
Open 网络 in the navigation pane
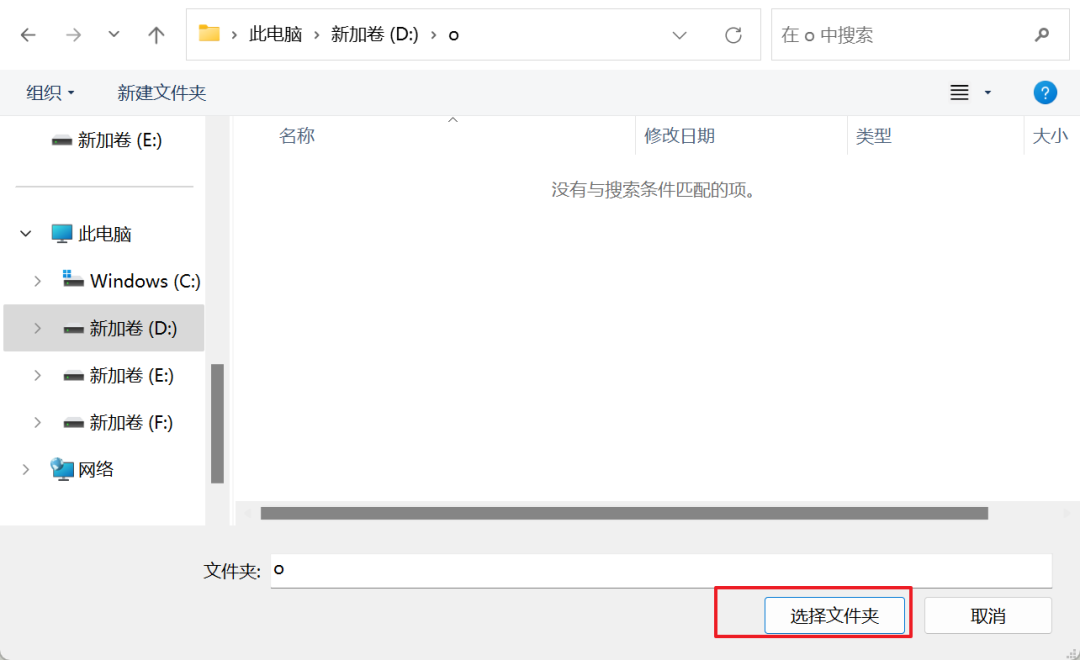point(94,468)
